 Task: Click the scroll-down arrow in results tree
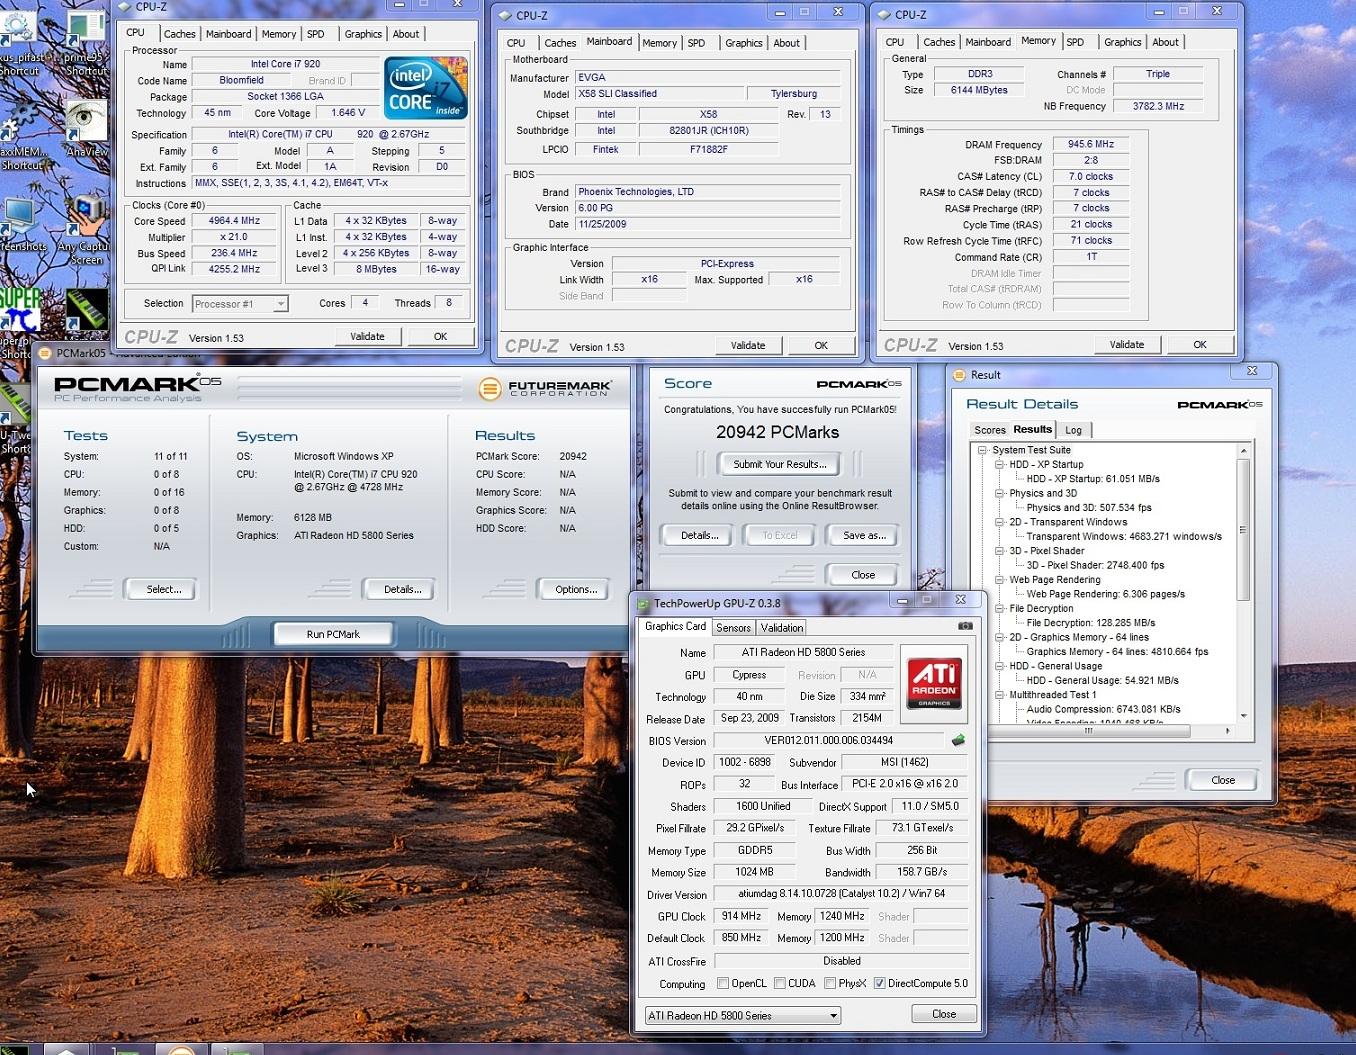[1243, 716]
